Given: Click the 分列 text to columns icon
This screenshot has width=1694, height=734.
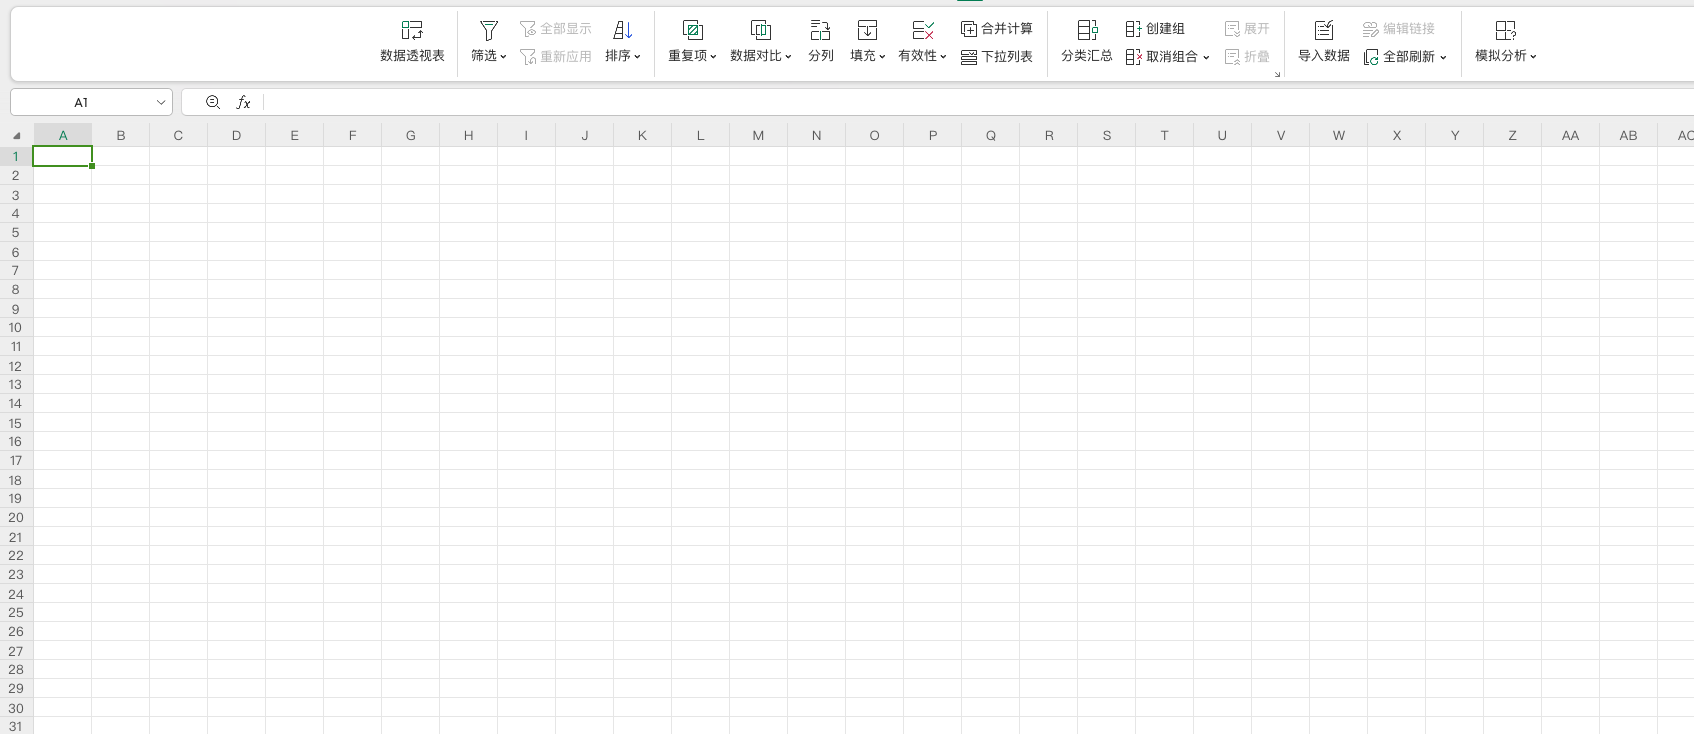Looking at the screenshot, I should tap(821, 30).
